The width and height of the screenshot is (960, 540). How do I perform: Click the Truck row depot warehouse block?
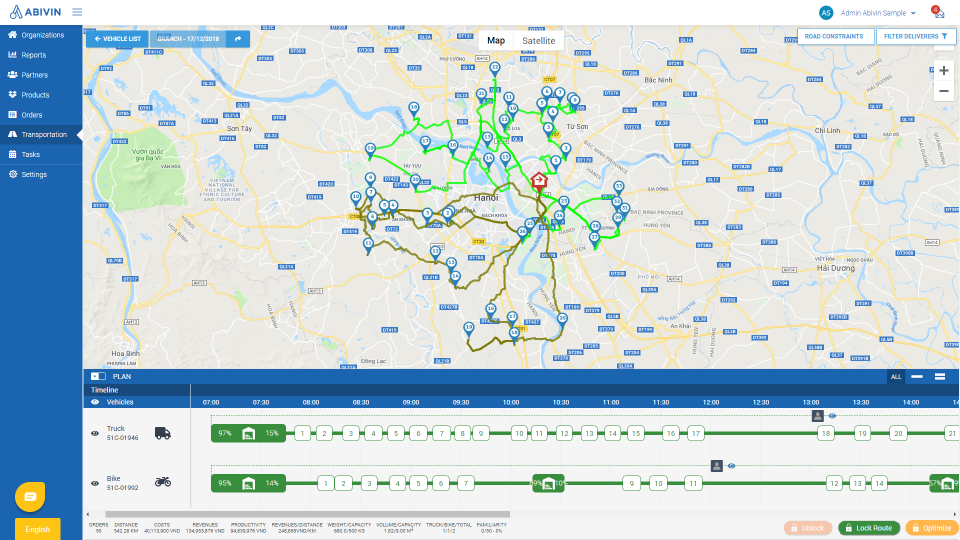click(x=248, y=433)
